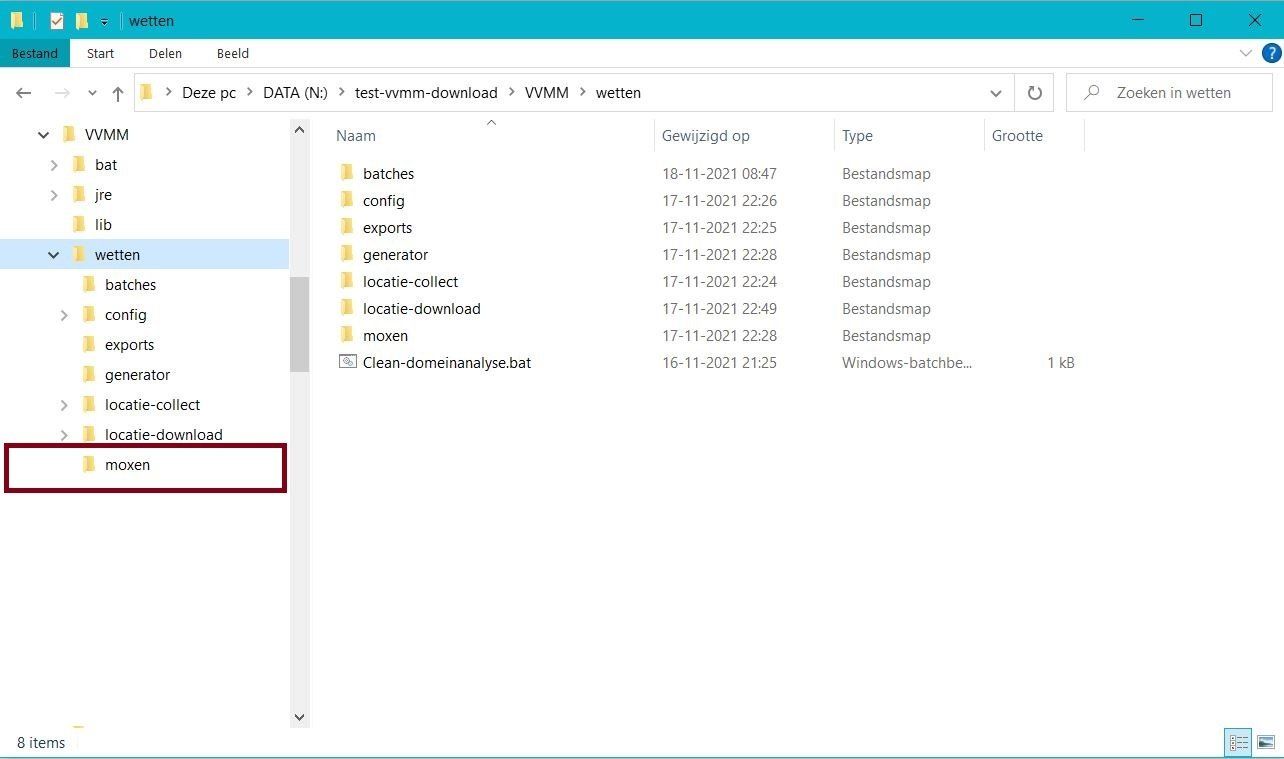Switch to Details view icon in status bar
1284x759 pixels.
coord(1239,742)
